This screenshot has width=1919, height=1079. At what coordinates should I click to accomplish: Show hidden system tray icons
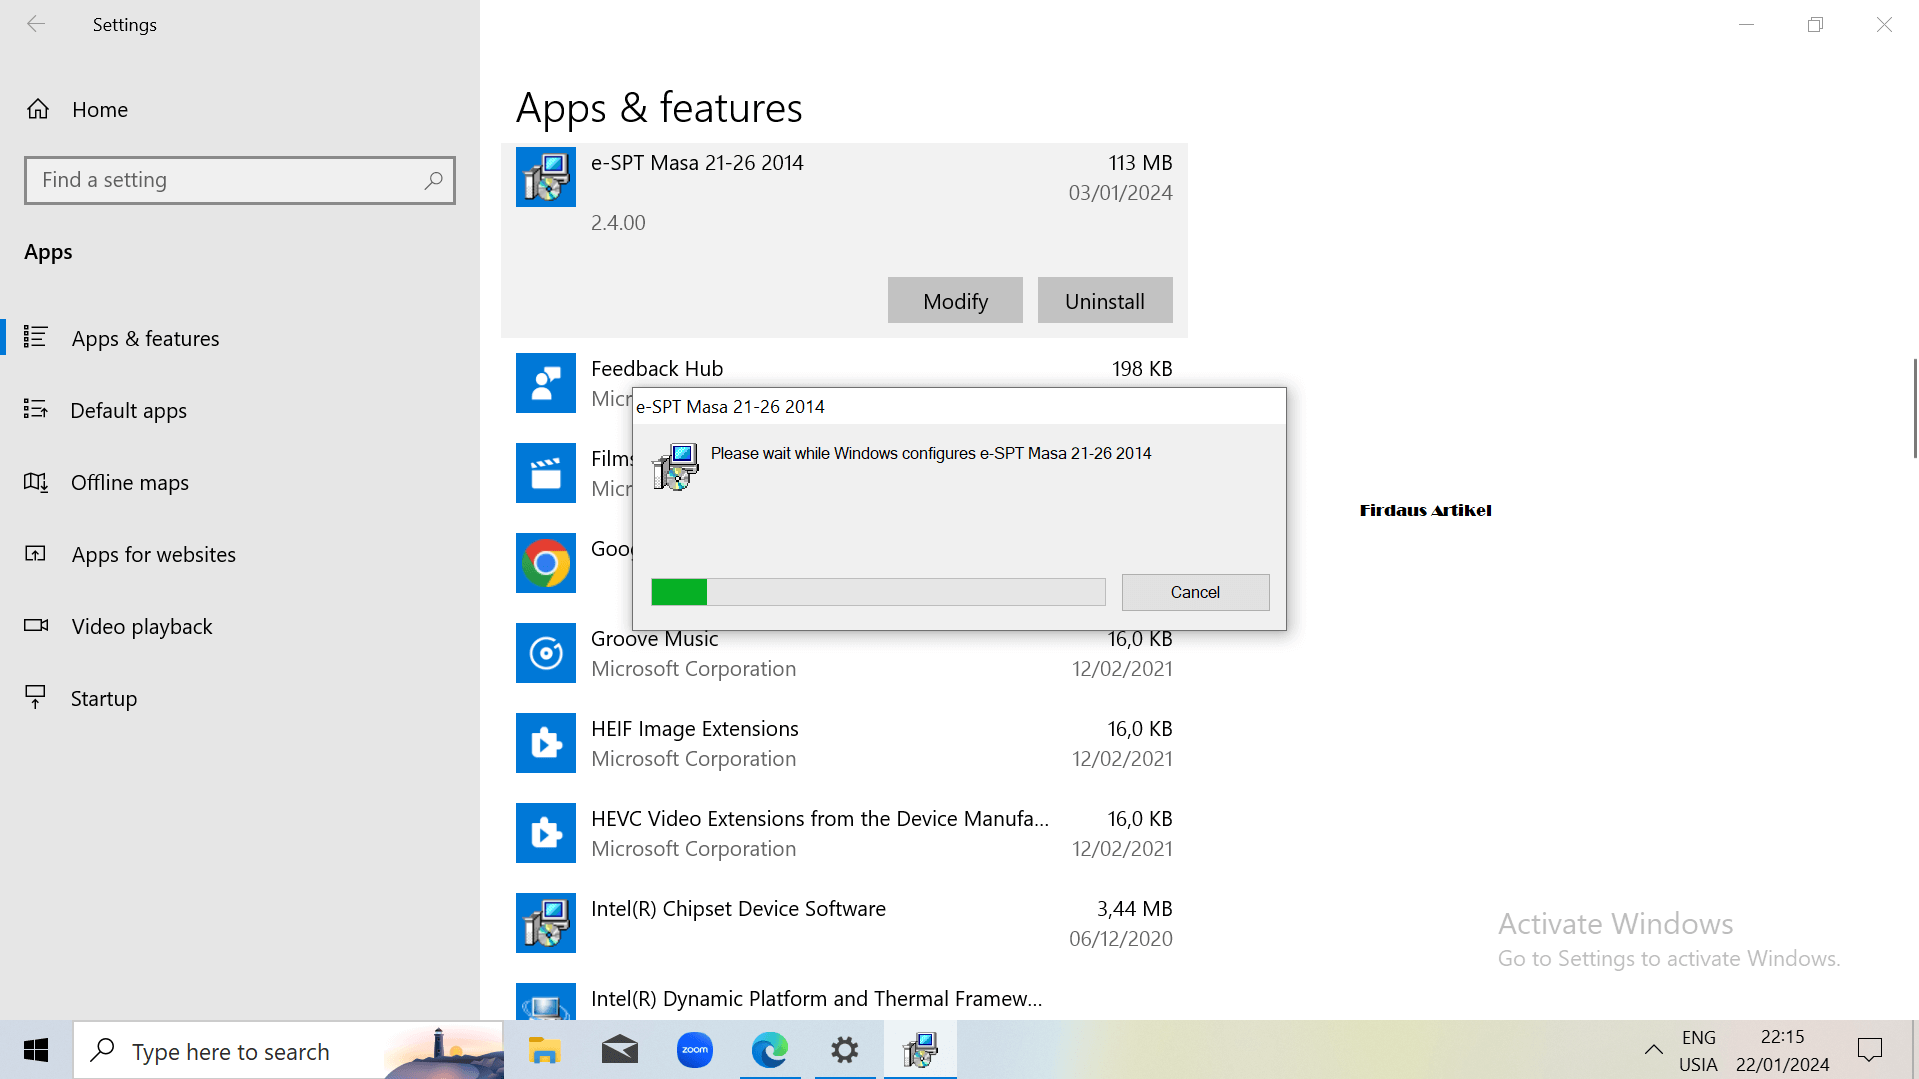pyautogui.click(x=1654, y=1050)
